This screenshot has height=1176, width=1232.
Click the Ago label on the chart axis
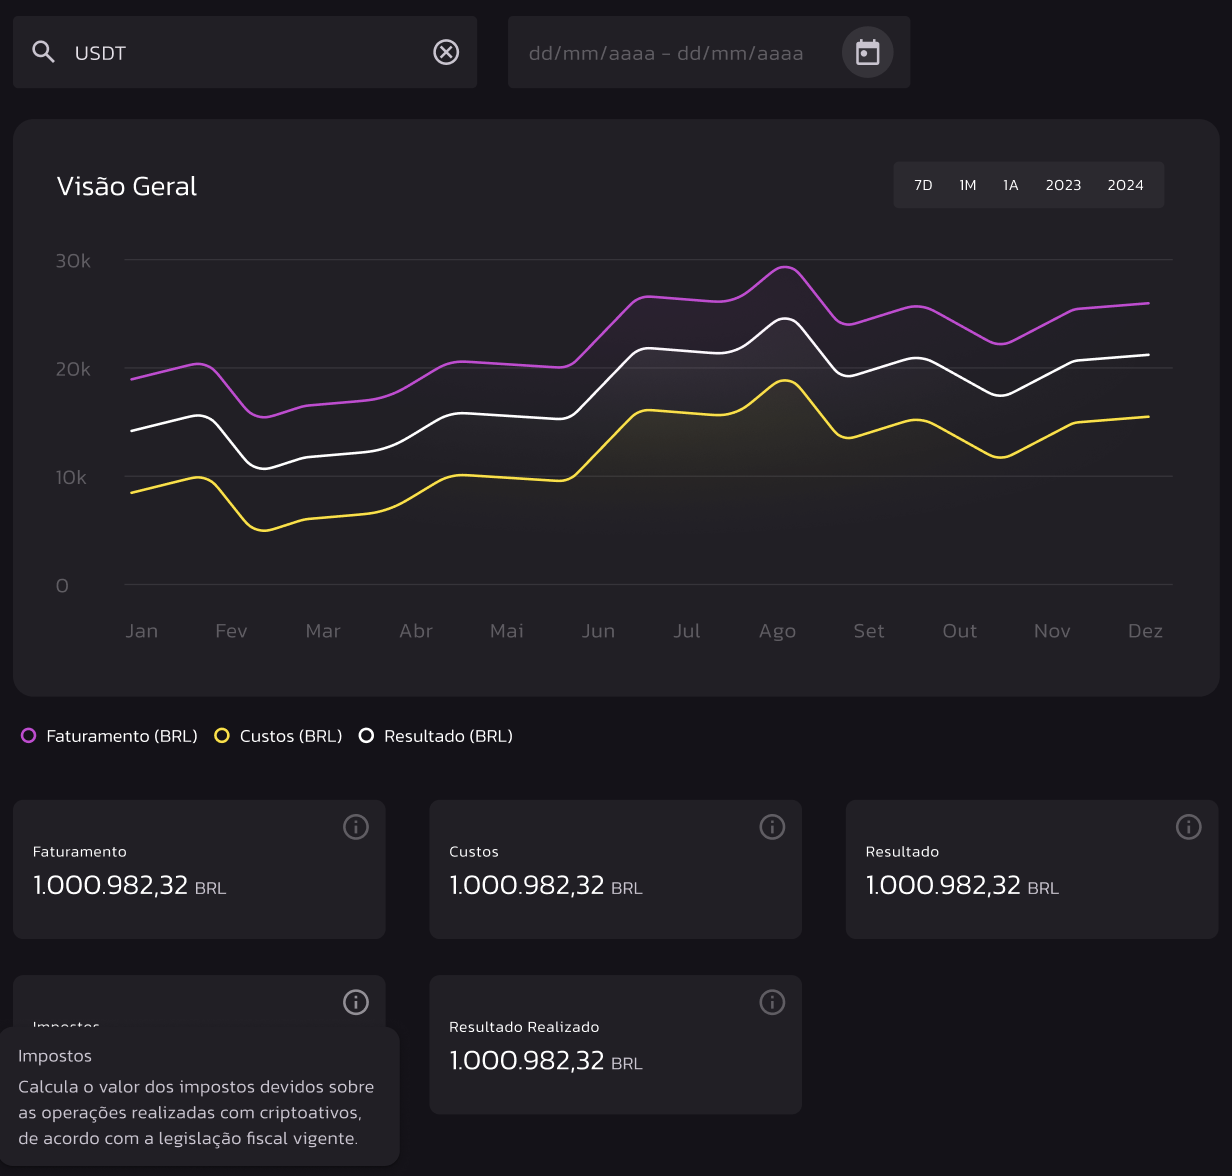(777, 631)
